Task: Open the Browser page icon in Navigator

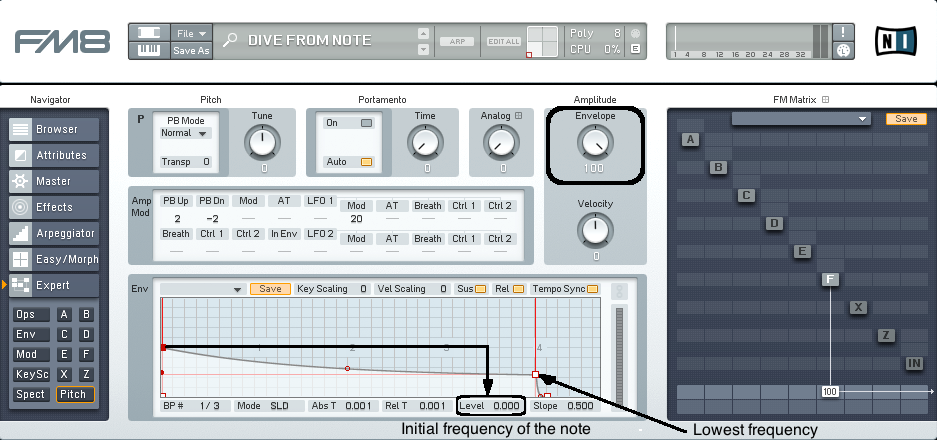Action: [x=21, y=129]
